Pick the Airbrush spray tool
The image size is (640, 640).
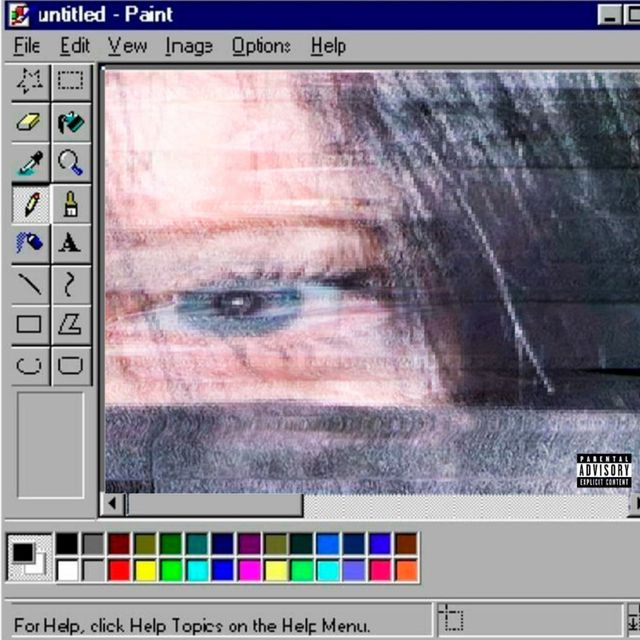pyautogui.click(x=30, y=244)
